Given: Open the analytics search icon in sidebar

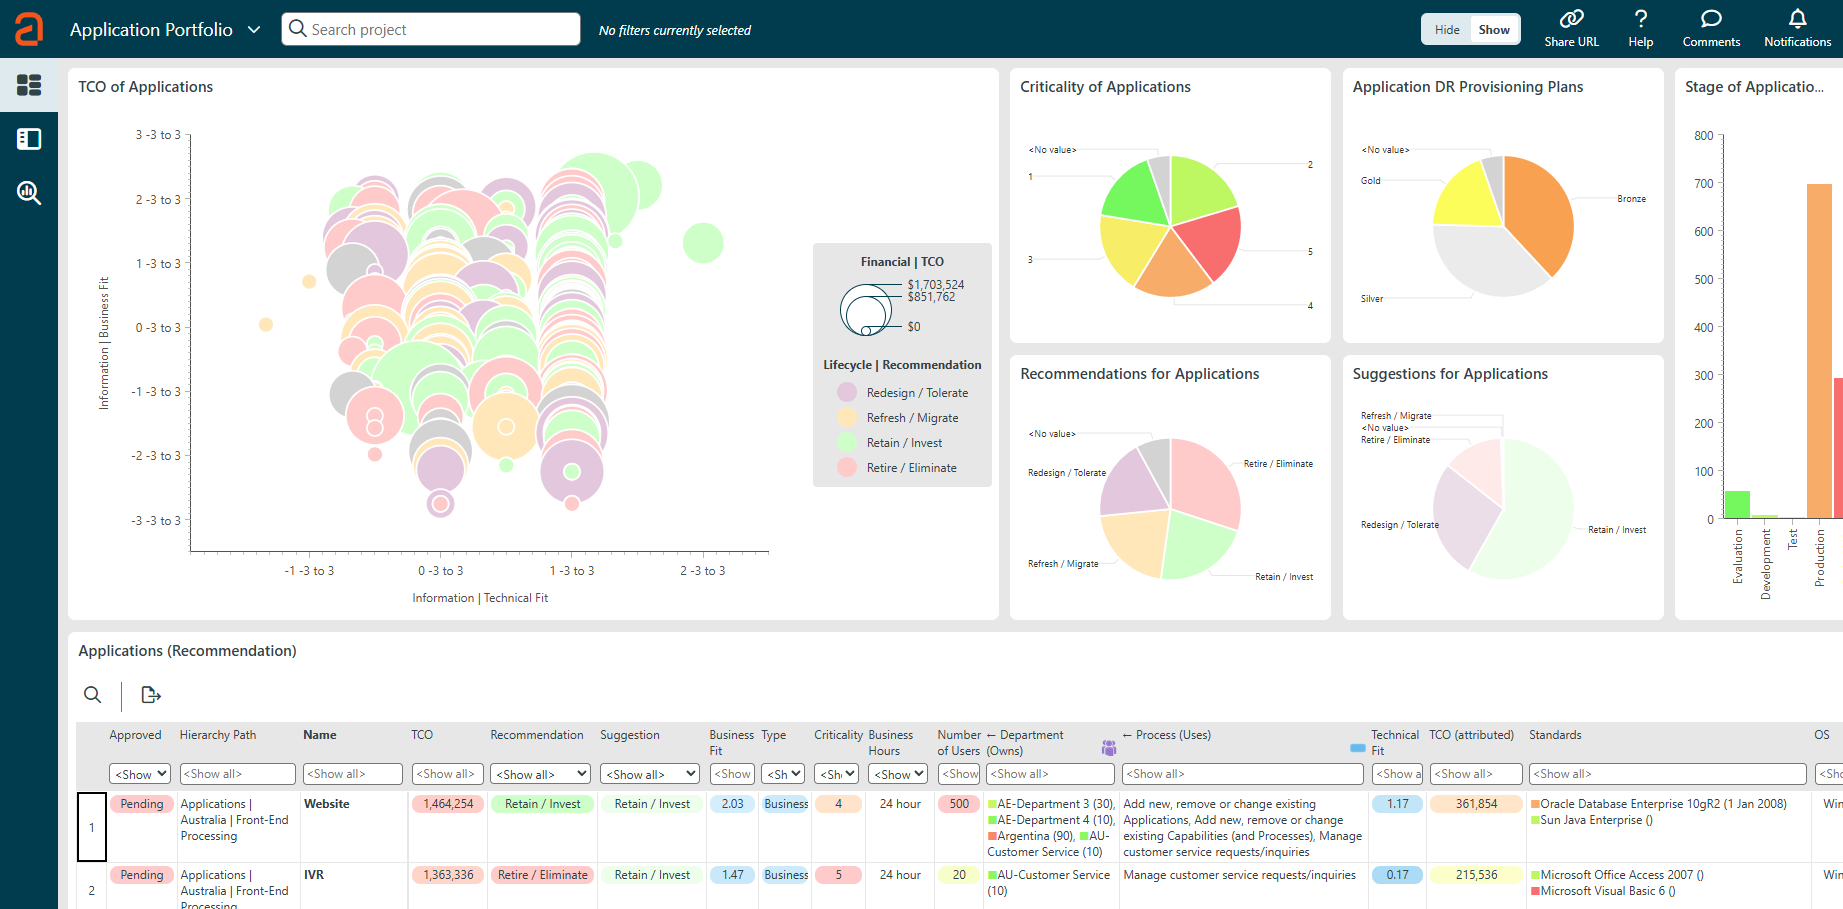Looking at the screenshot, I should coord(29,193).
